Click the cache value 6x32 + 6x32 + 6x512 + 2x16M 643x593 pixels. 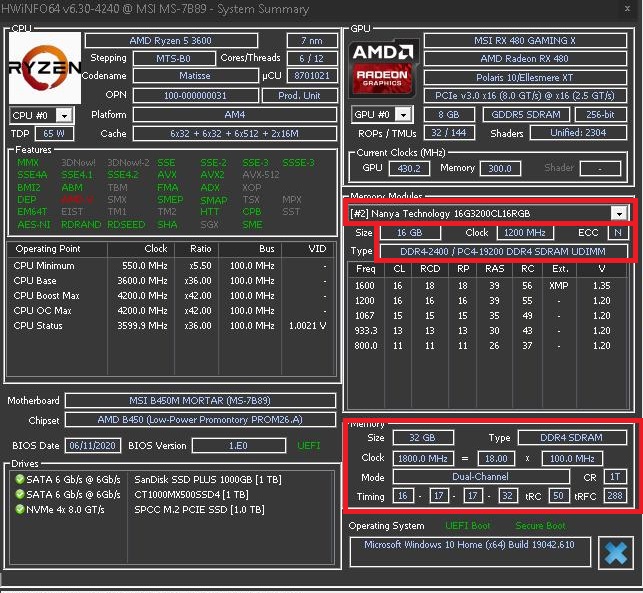(x=235, y=133)
